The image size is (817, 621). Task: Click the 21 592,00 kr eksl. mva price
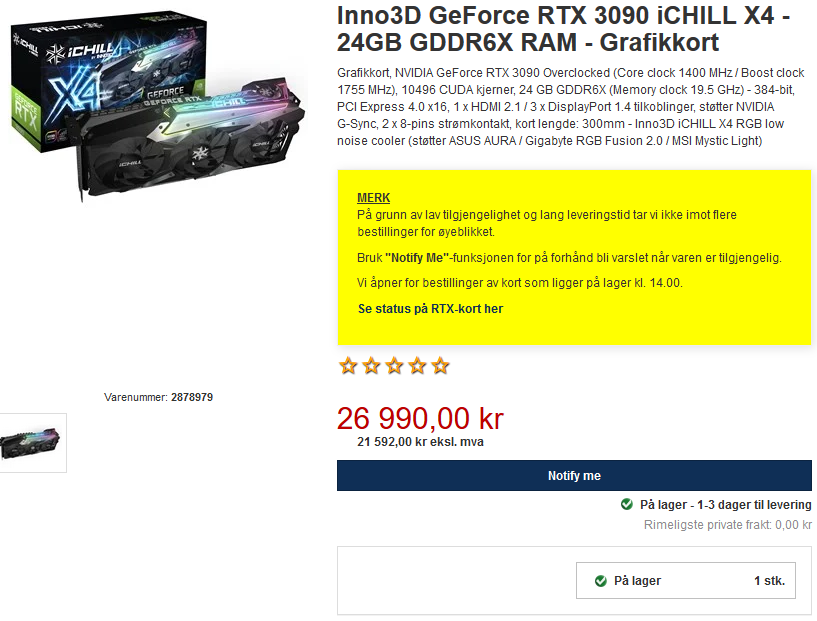420,442
